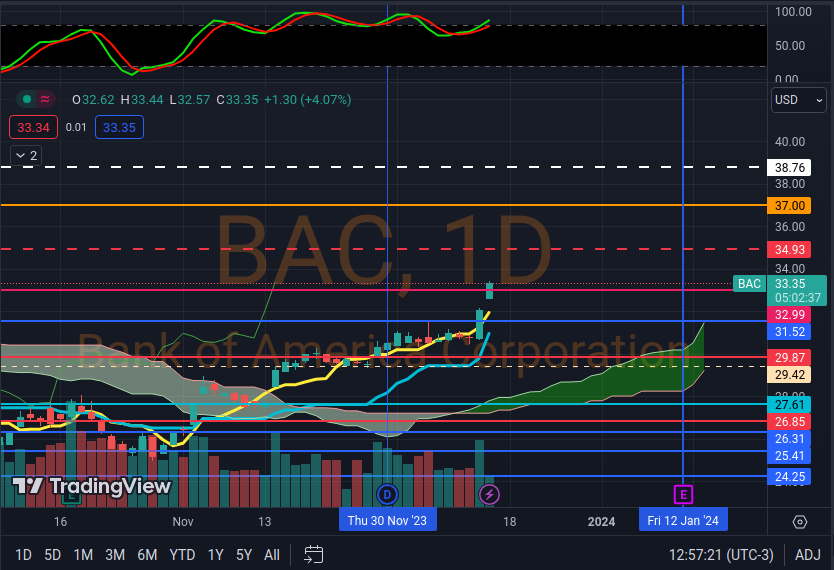This screenshot has height=570, width=834.
Task: Click the earnings E marker icon
Action: coord(683,494)
